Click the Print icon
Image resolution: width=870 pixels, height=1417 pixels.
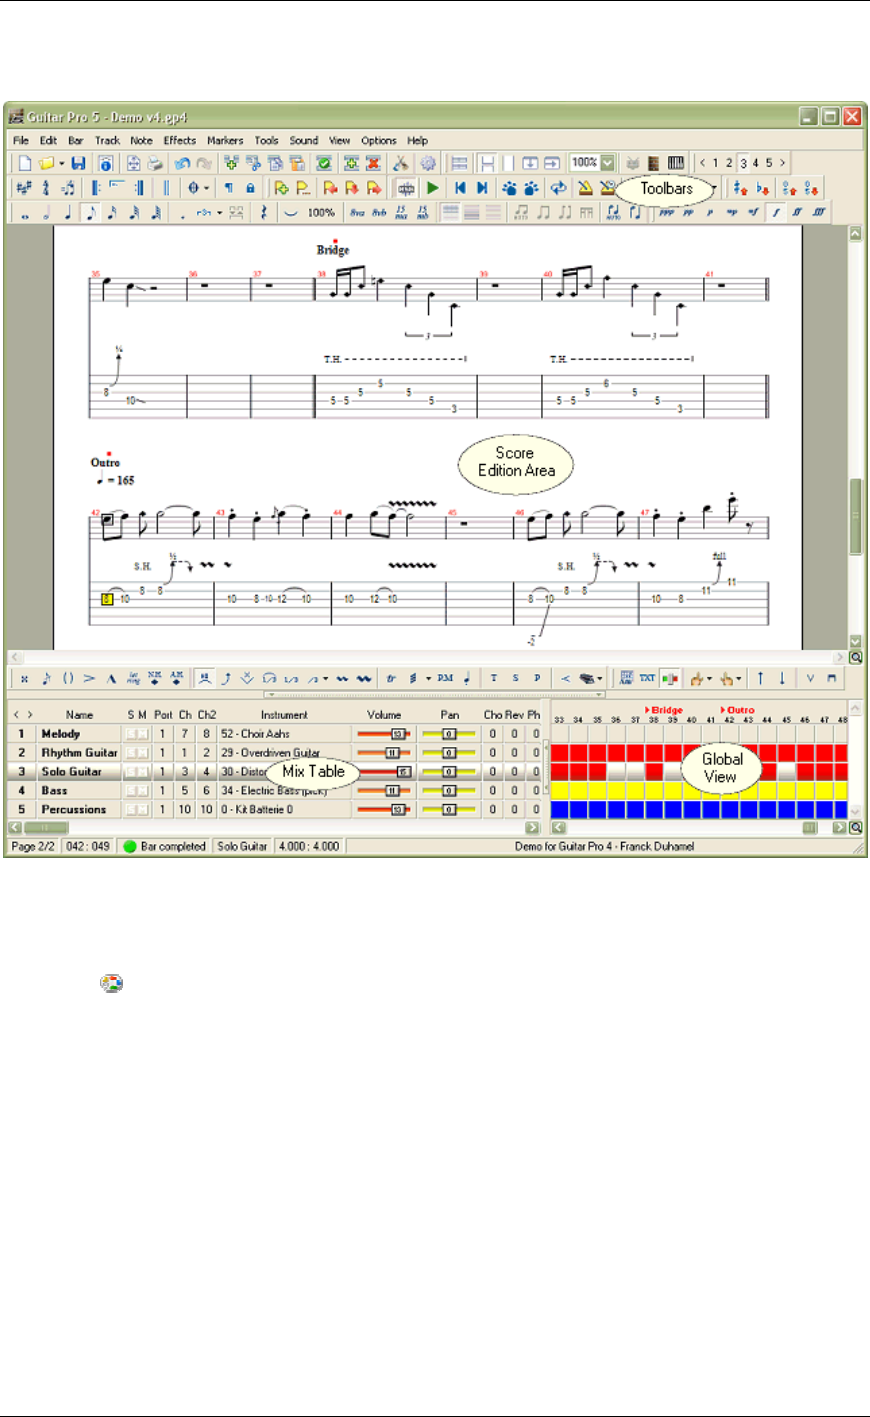[155, 163]
